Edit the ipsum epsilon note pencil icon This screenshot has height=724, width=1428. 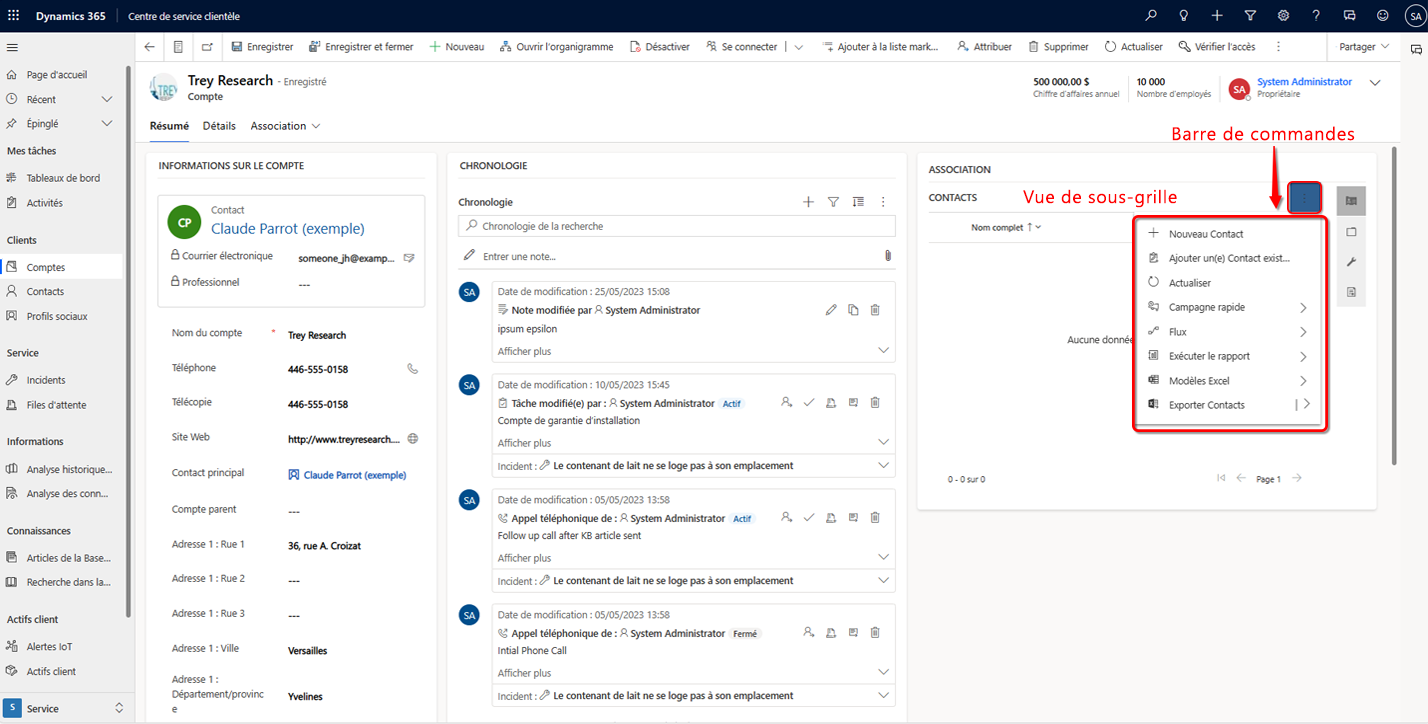pos(831,310)
